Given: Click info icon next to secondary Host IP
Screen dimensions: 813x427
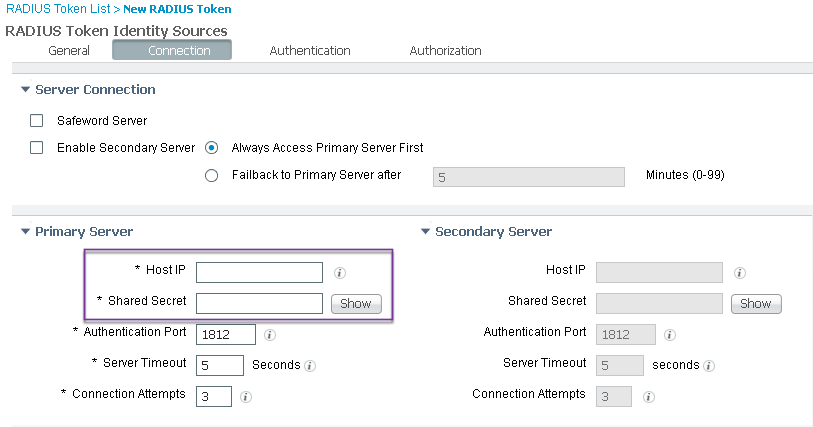Looking at the screenshot, I should click(x=740, y=273).
